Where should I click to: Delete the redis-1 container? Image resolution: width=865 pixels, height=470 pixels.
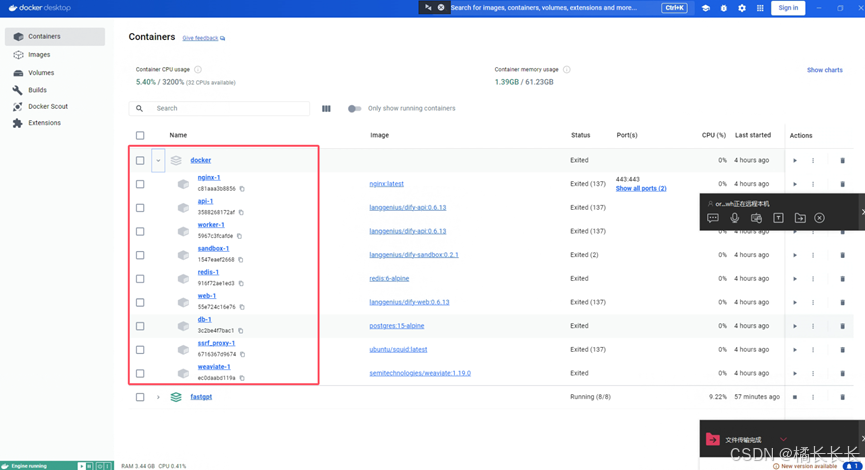click(842, 279)
